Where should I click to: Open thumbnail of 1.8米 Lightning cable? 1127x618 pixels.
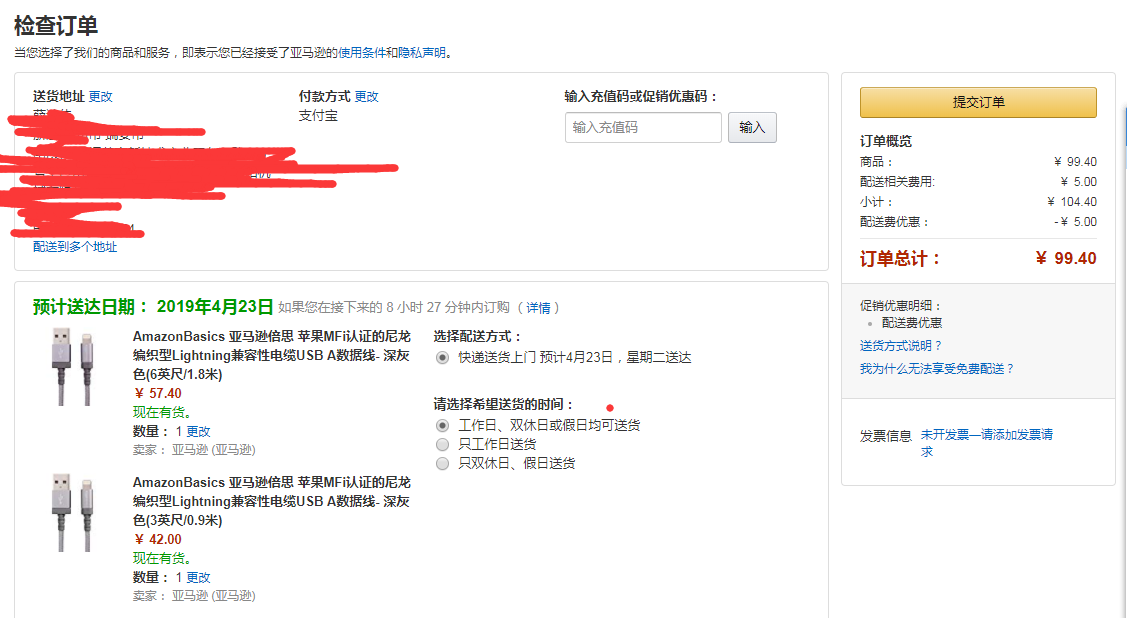pos(73,366)
